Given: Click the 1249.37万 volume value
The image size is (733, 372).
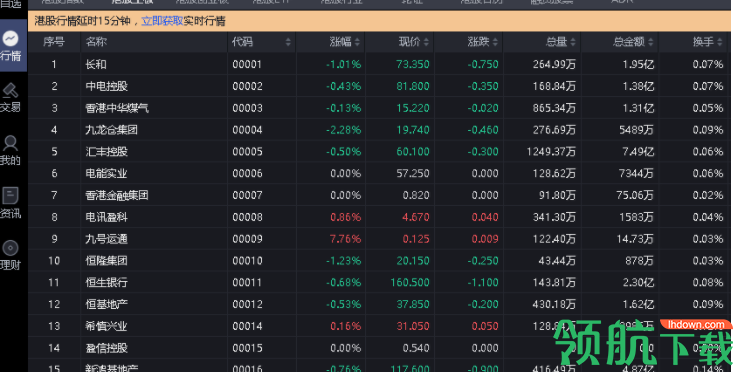Looking at the screenshot, I should (x=551, y=151).
